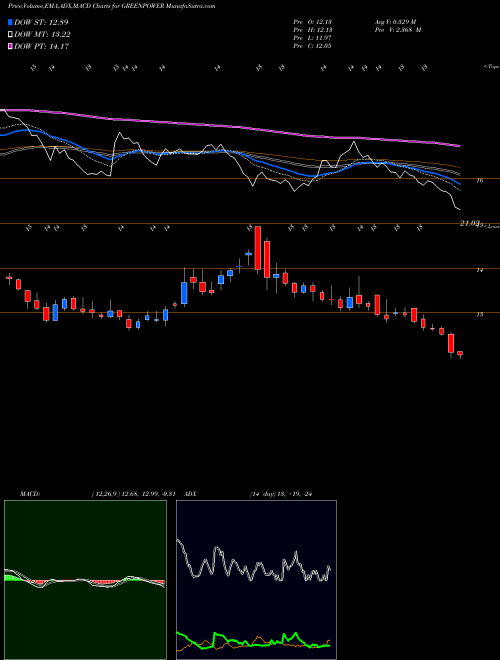Click the MACD panel heading
The image size is (500, 660).
point(30,494)
